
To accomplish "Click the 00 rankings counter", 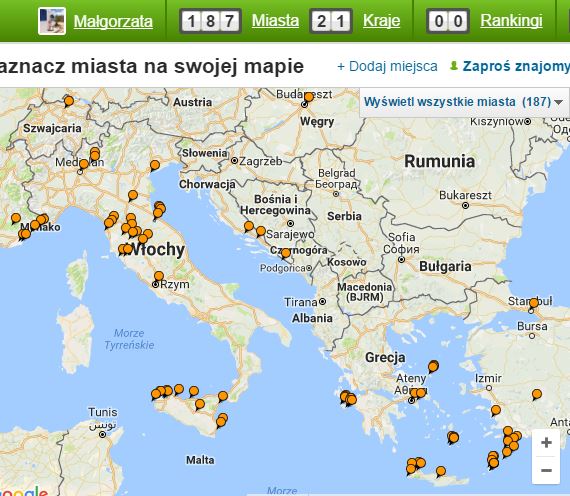I will tap(448, 21).
